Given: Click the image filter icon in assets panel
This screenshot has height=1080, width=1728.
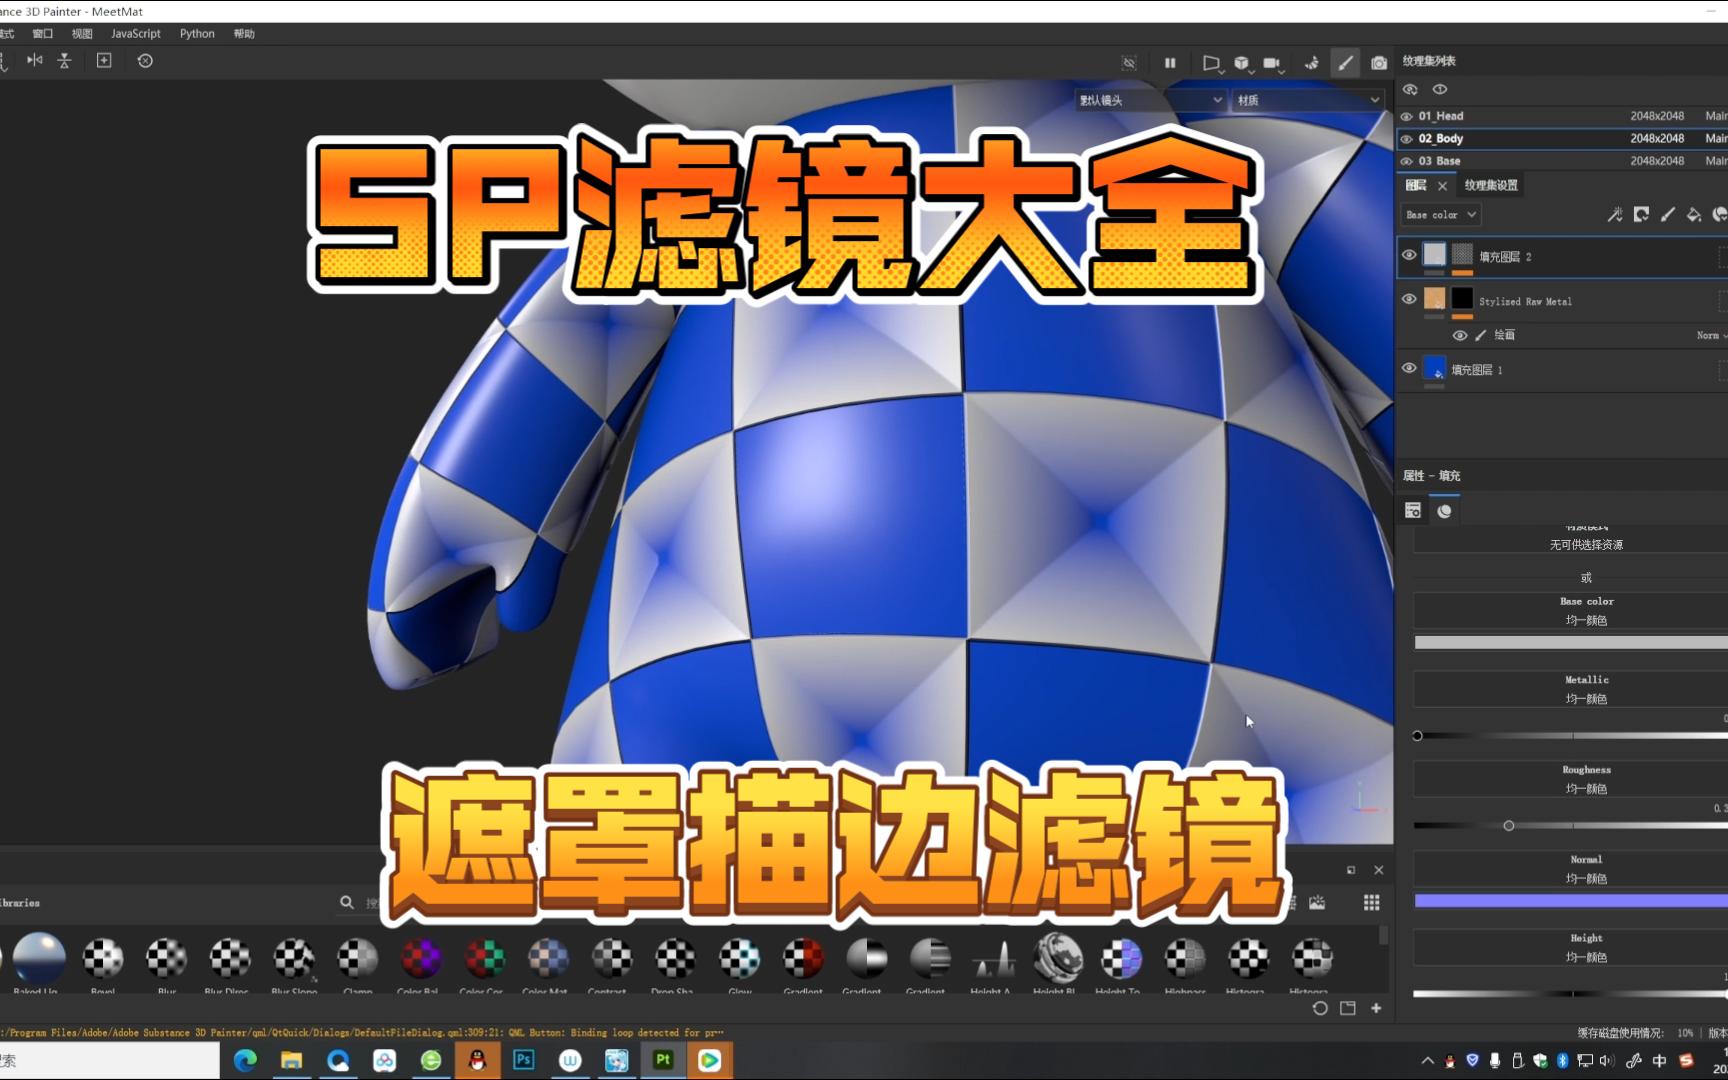Looking at the screenshot, I should [x=1317, y=903].
